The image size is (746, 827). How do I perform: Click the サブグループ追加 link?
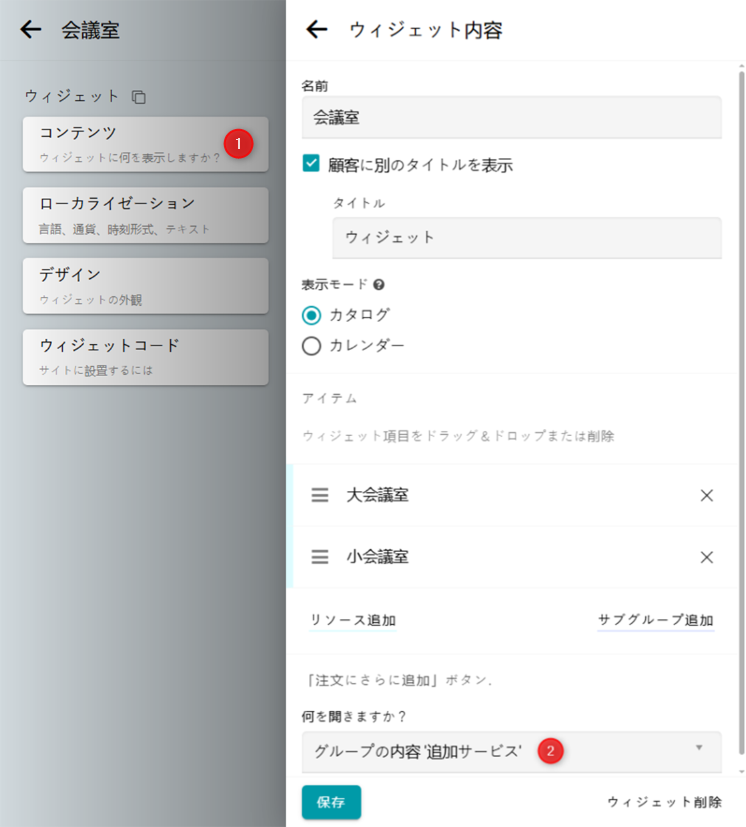coord(656,620)
